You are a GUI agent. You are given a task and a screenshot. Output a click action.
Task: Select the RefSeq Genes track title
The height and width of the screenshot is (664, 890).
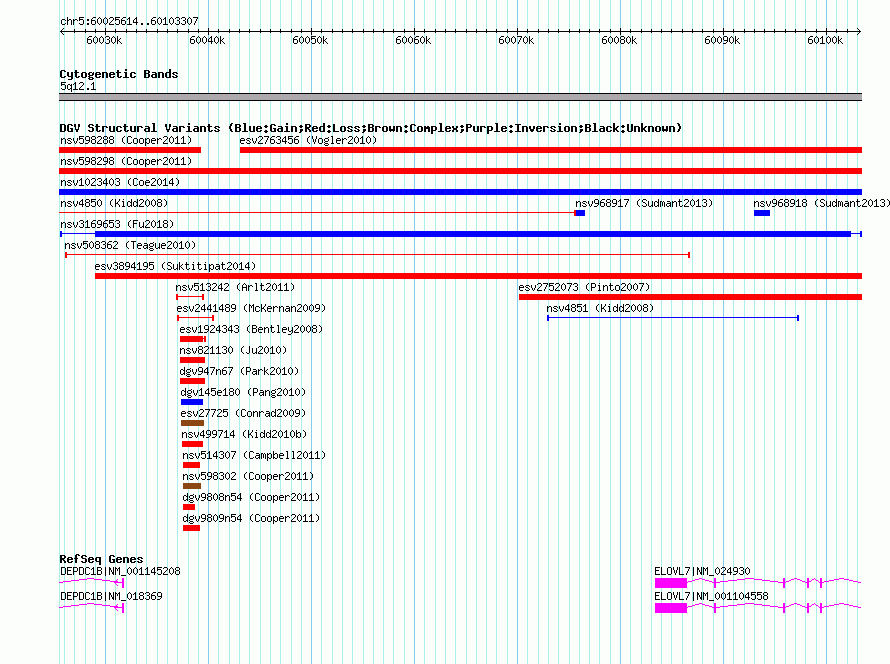[102, 559]
